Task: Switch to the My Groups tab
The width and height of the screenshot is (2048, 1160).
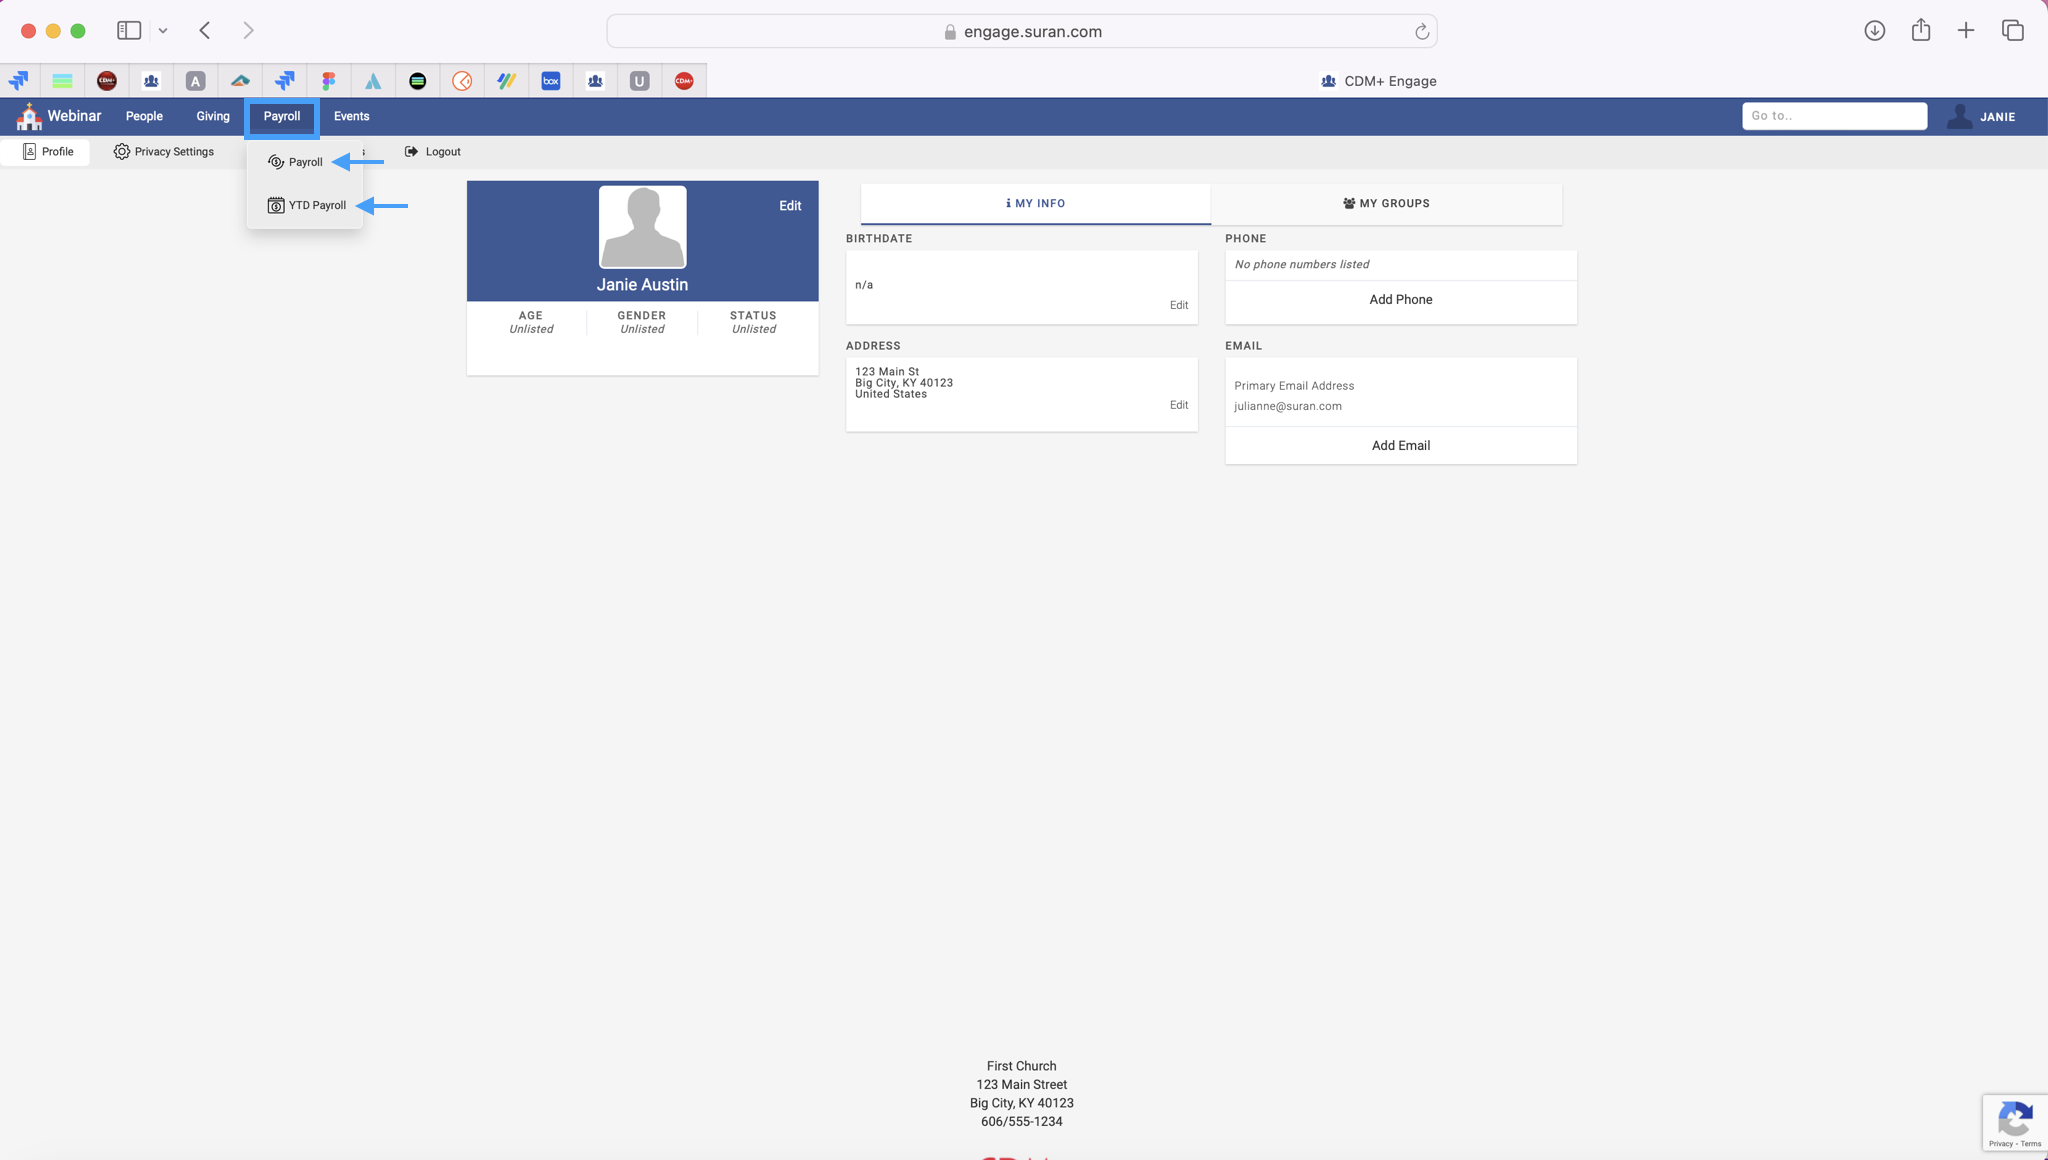Action: pyautogui.click(x=1386, y=204)
